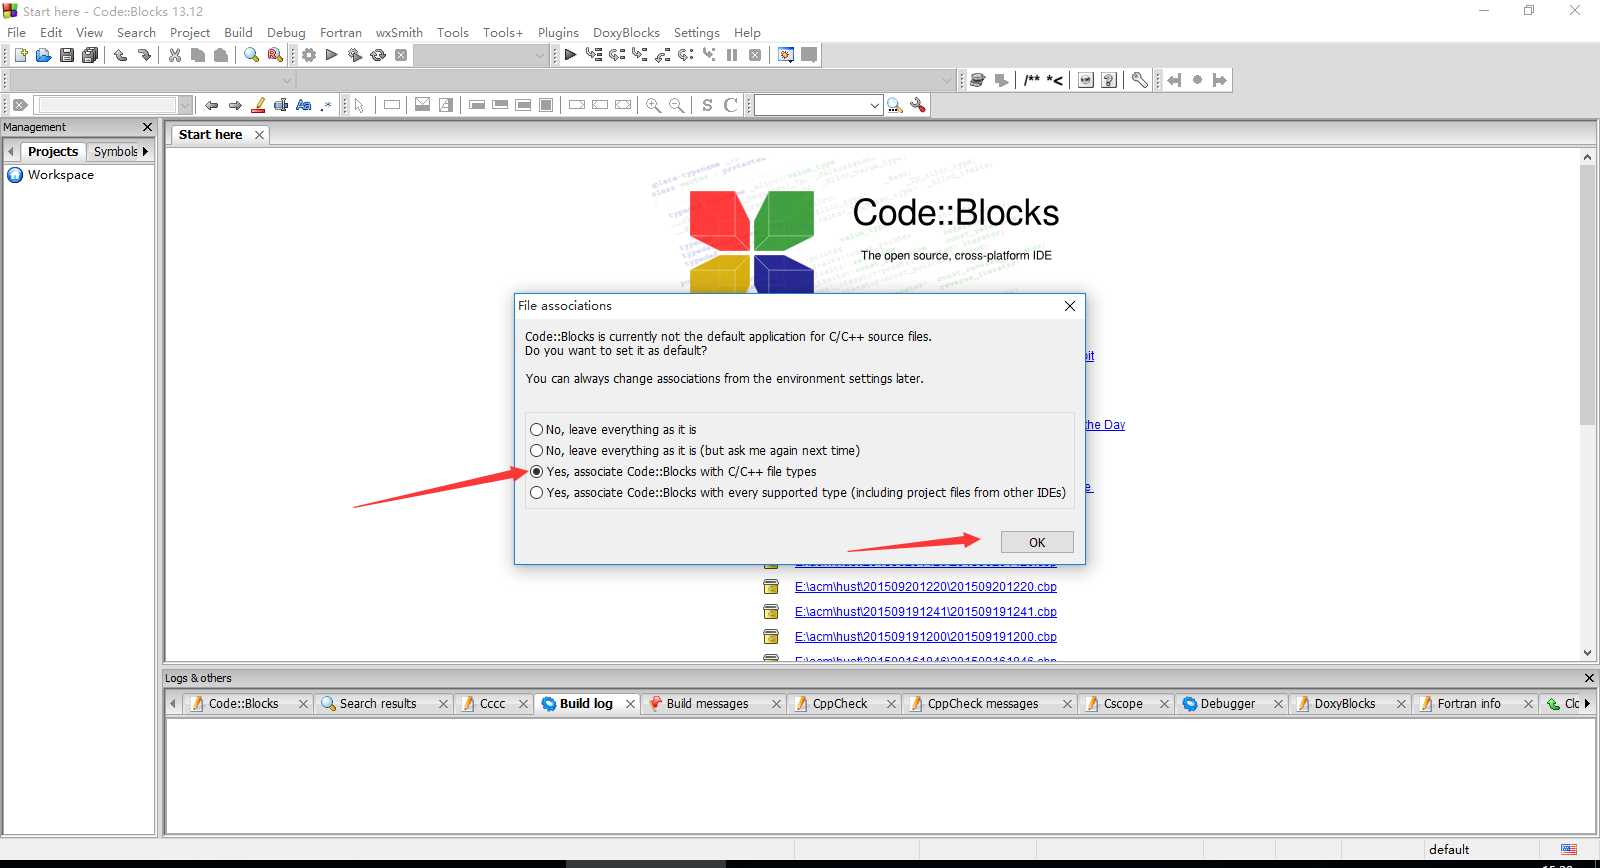This screenshot has height=868, width=1600.
Task: Close the Management panel
Action: tap(147, 127)
